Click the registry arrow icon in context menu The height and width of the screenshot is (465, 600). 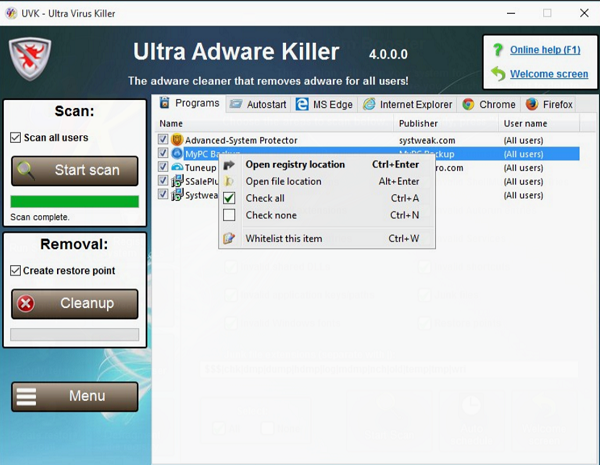[229, 165]
